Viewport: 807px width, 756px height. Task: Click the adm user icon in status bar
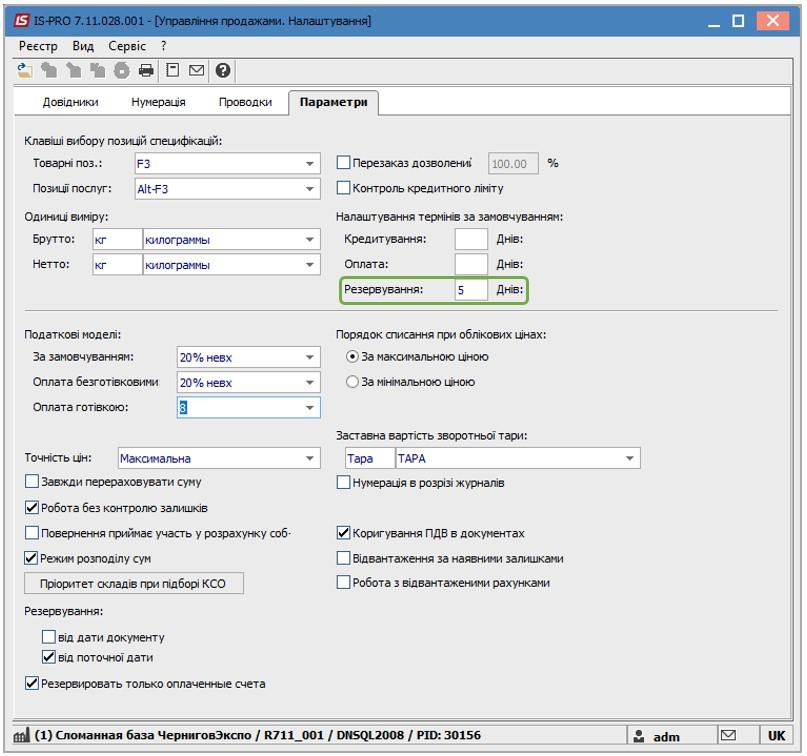[x=639, y=736]
